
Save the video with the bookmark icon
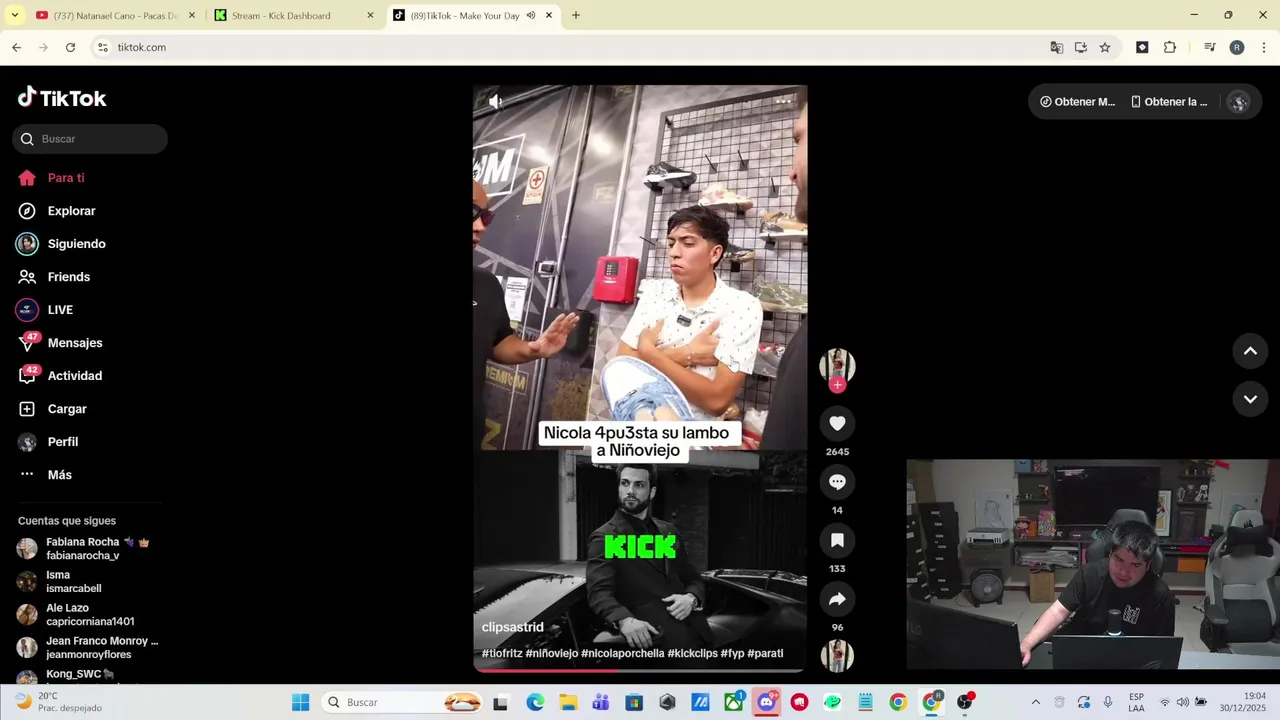(837, 541)
